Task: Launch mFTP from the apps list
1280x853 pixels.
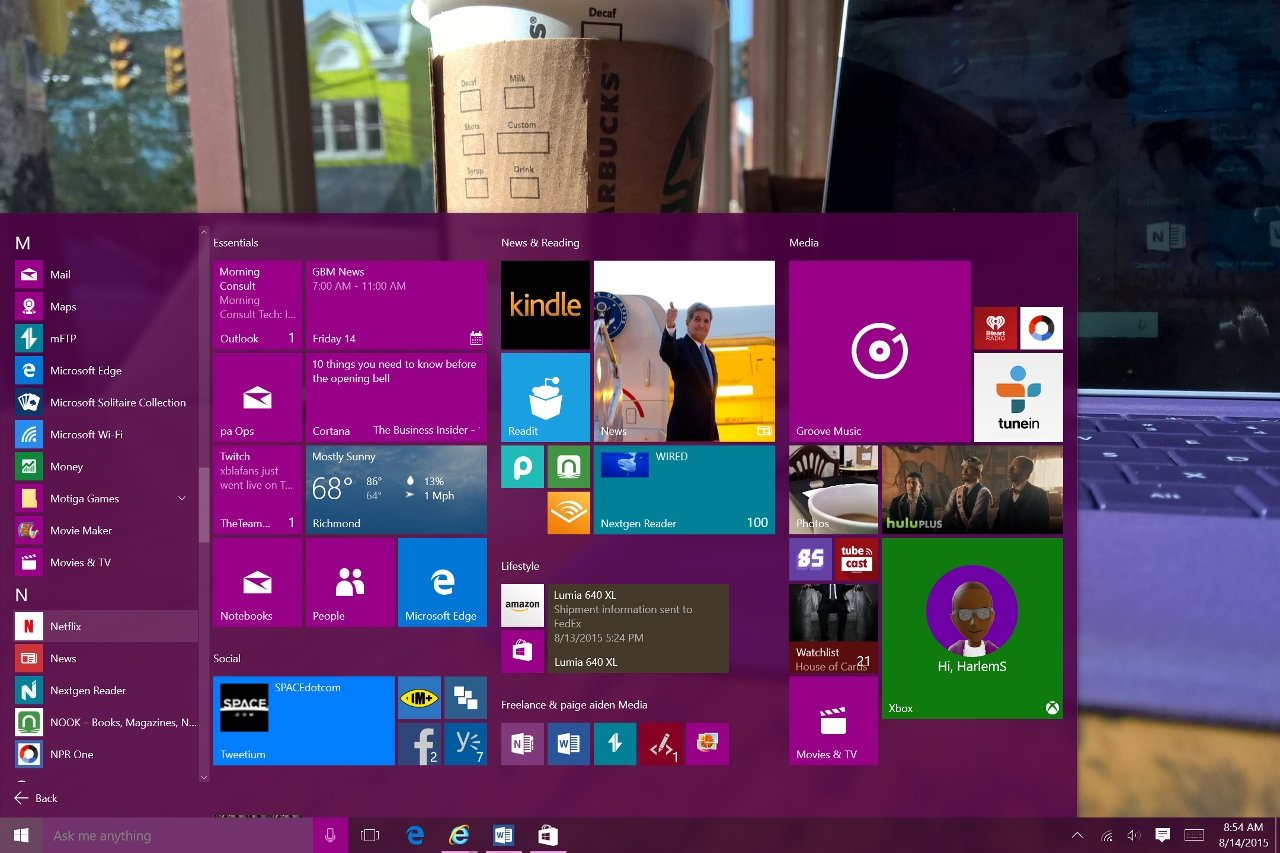Action: tap(106, 338)
